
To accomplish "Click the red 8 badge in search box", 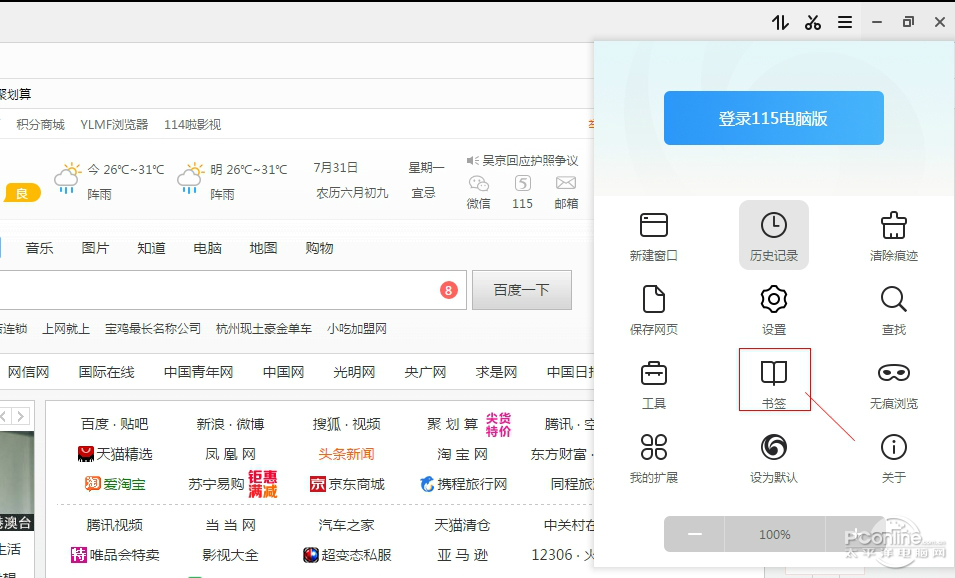I will (x=449, y=290).
